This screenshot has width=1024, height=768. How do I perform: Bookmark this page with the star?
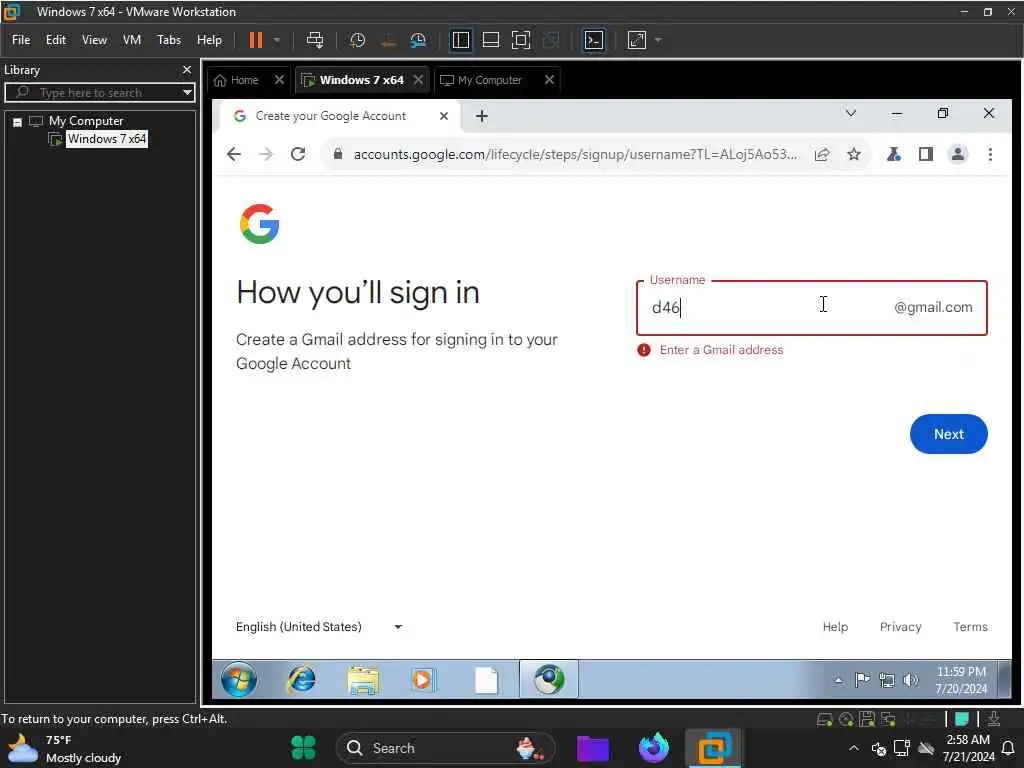pos(854,154)
